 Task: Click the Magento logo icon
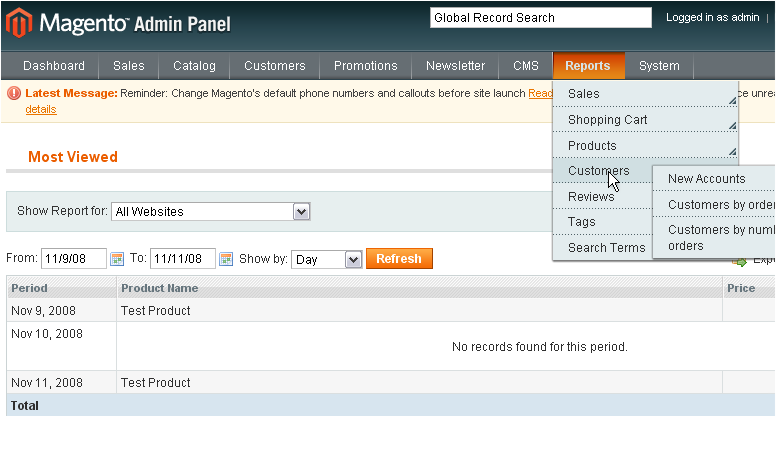click(19, 22)
